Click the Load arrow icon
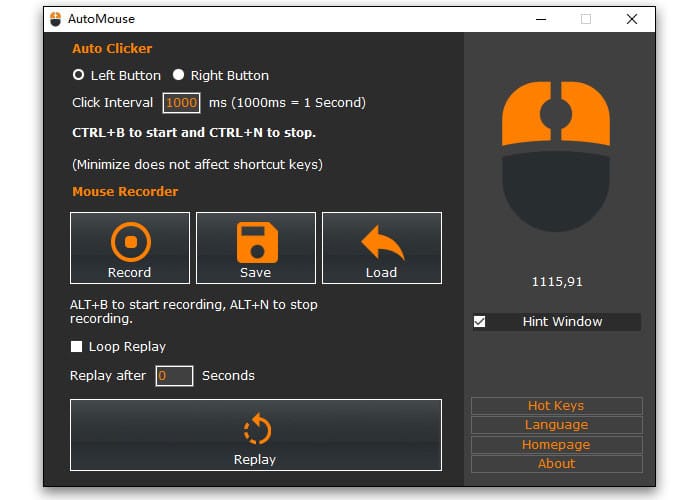This screenshot has width=700, height=500. 381,241
